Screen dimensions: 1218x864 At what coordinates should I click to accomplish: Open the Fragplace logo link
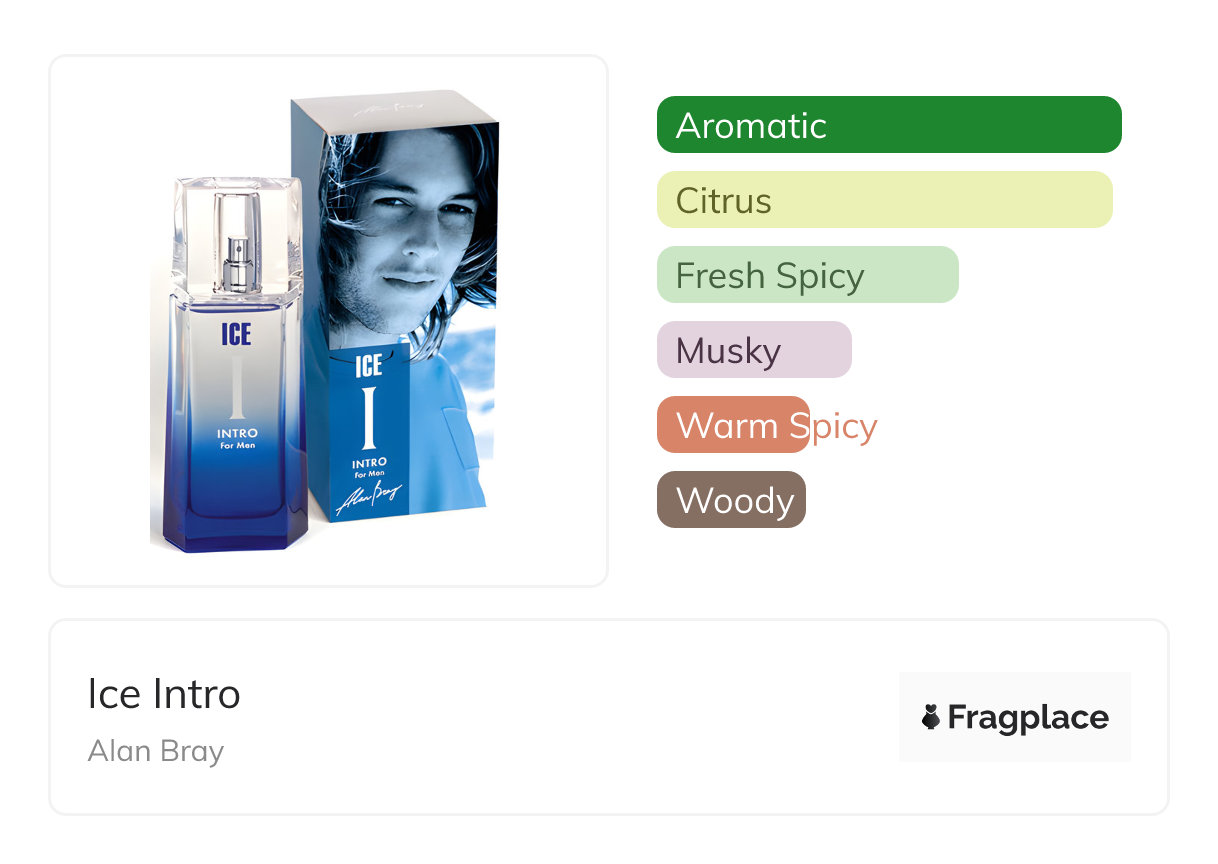pyautogui.click(x=1015, y=717)
